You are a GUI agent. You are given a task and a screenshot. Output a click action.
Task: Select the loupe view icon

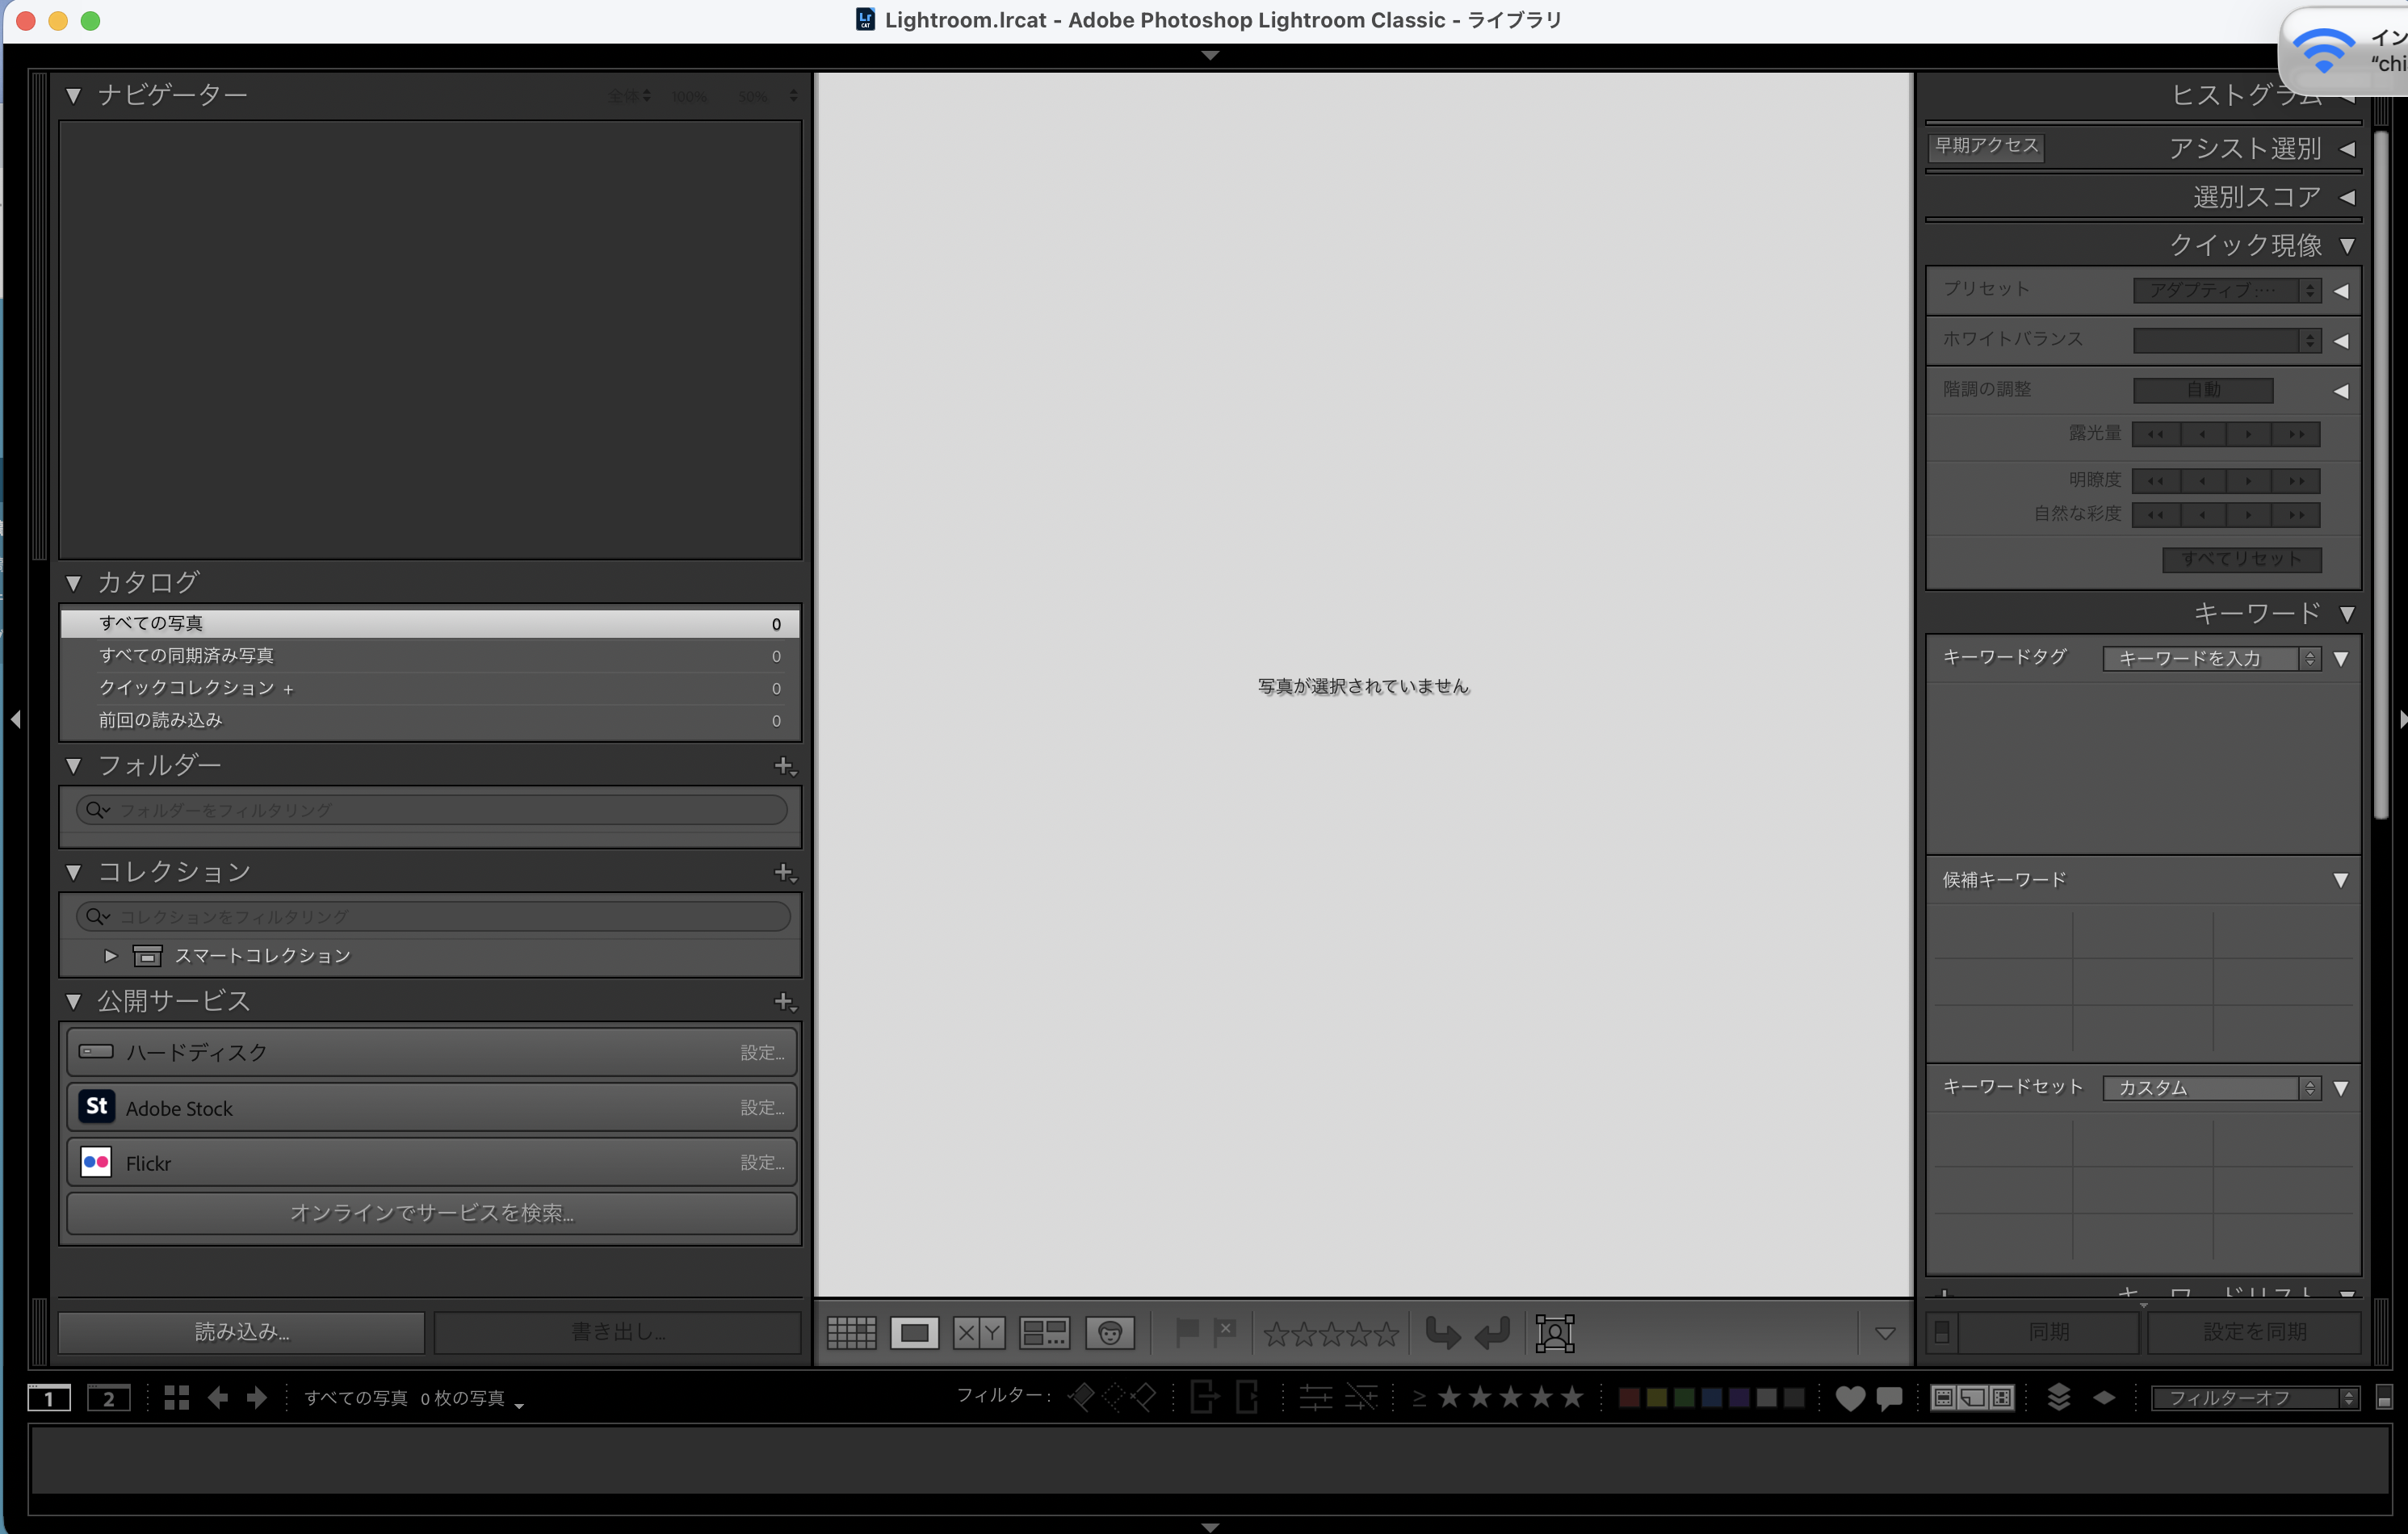click(x=914, y=1332)
